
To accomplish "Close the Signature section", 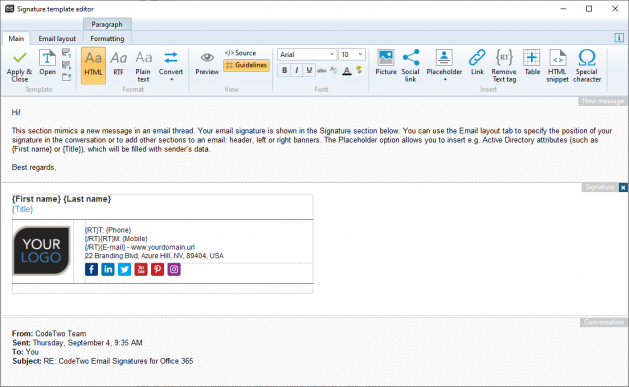I will click(623, 187).
